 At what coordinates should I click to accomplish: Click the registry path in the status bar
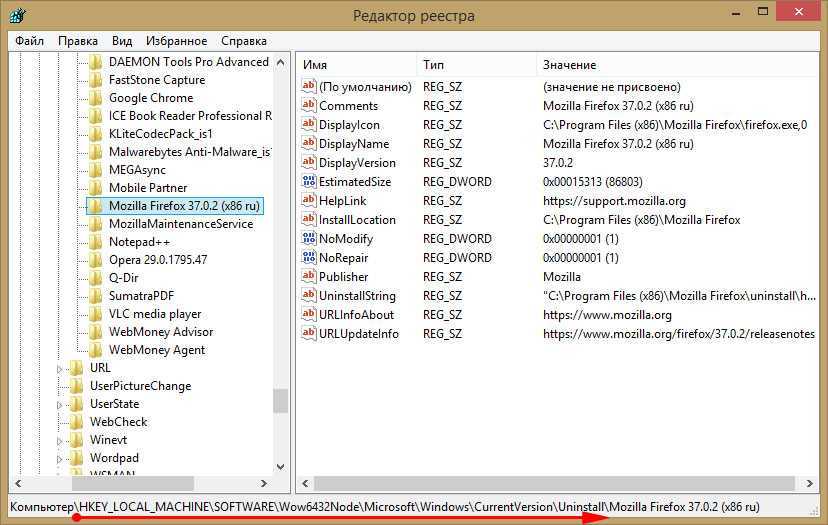(384, 507)
